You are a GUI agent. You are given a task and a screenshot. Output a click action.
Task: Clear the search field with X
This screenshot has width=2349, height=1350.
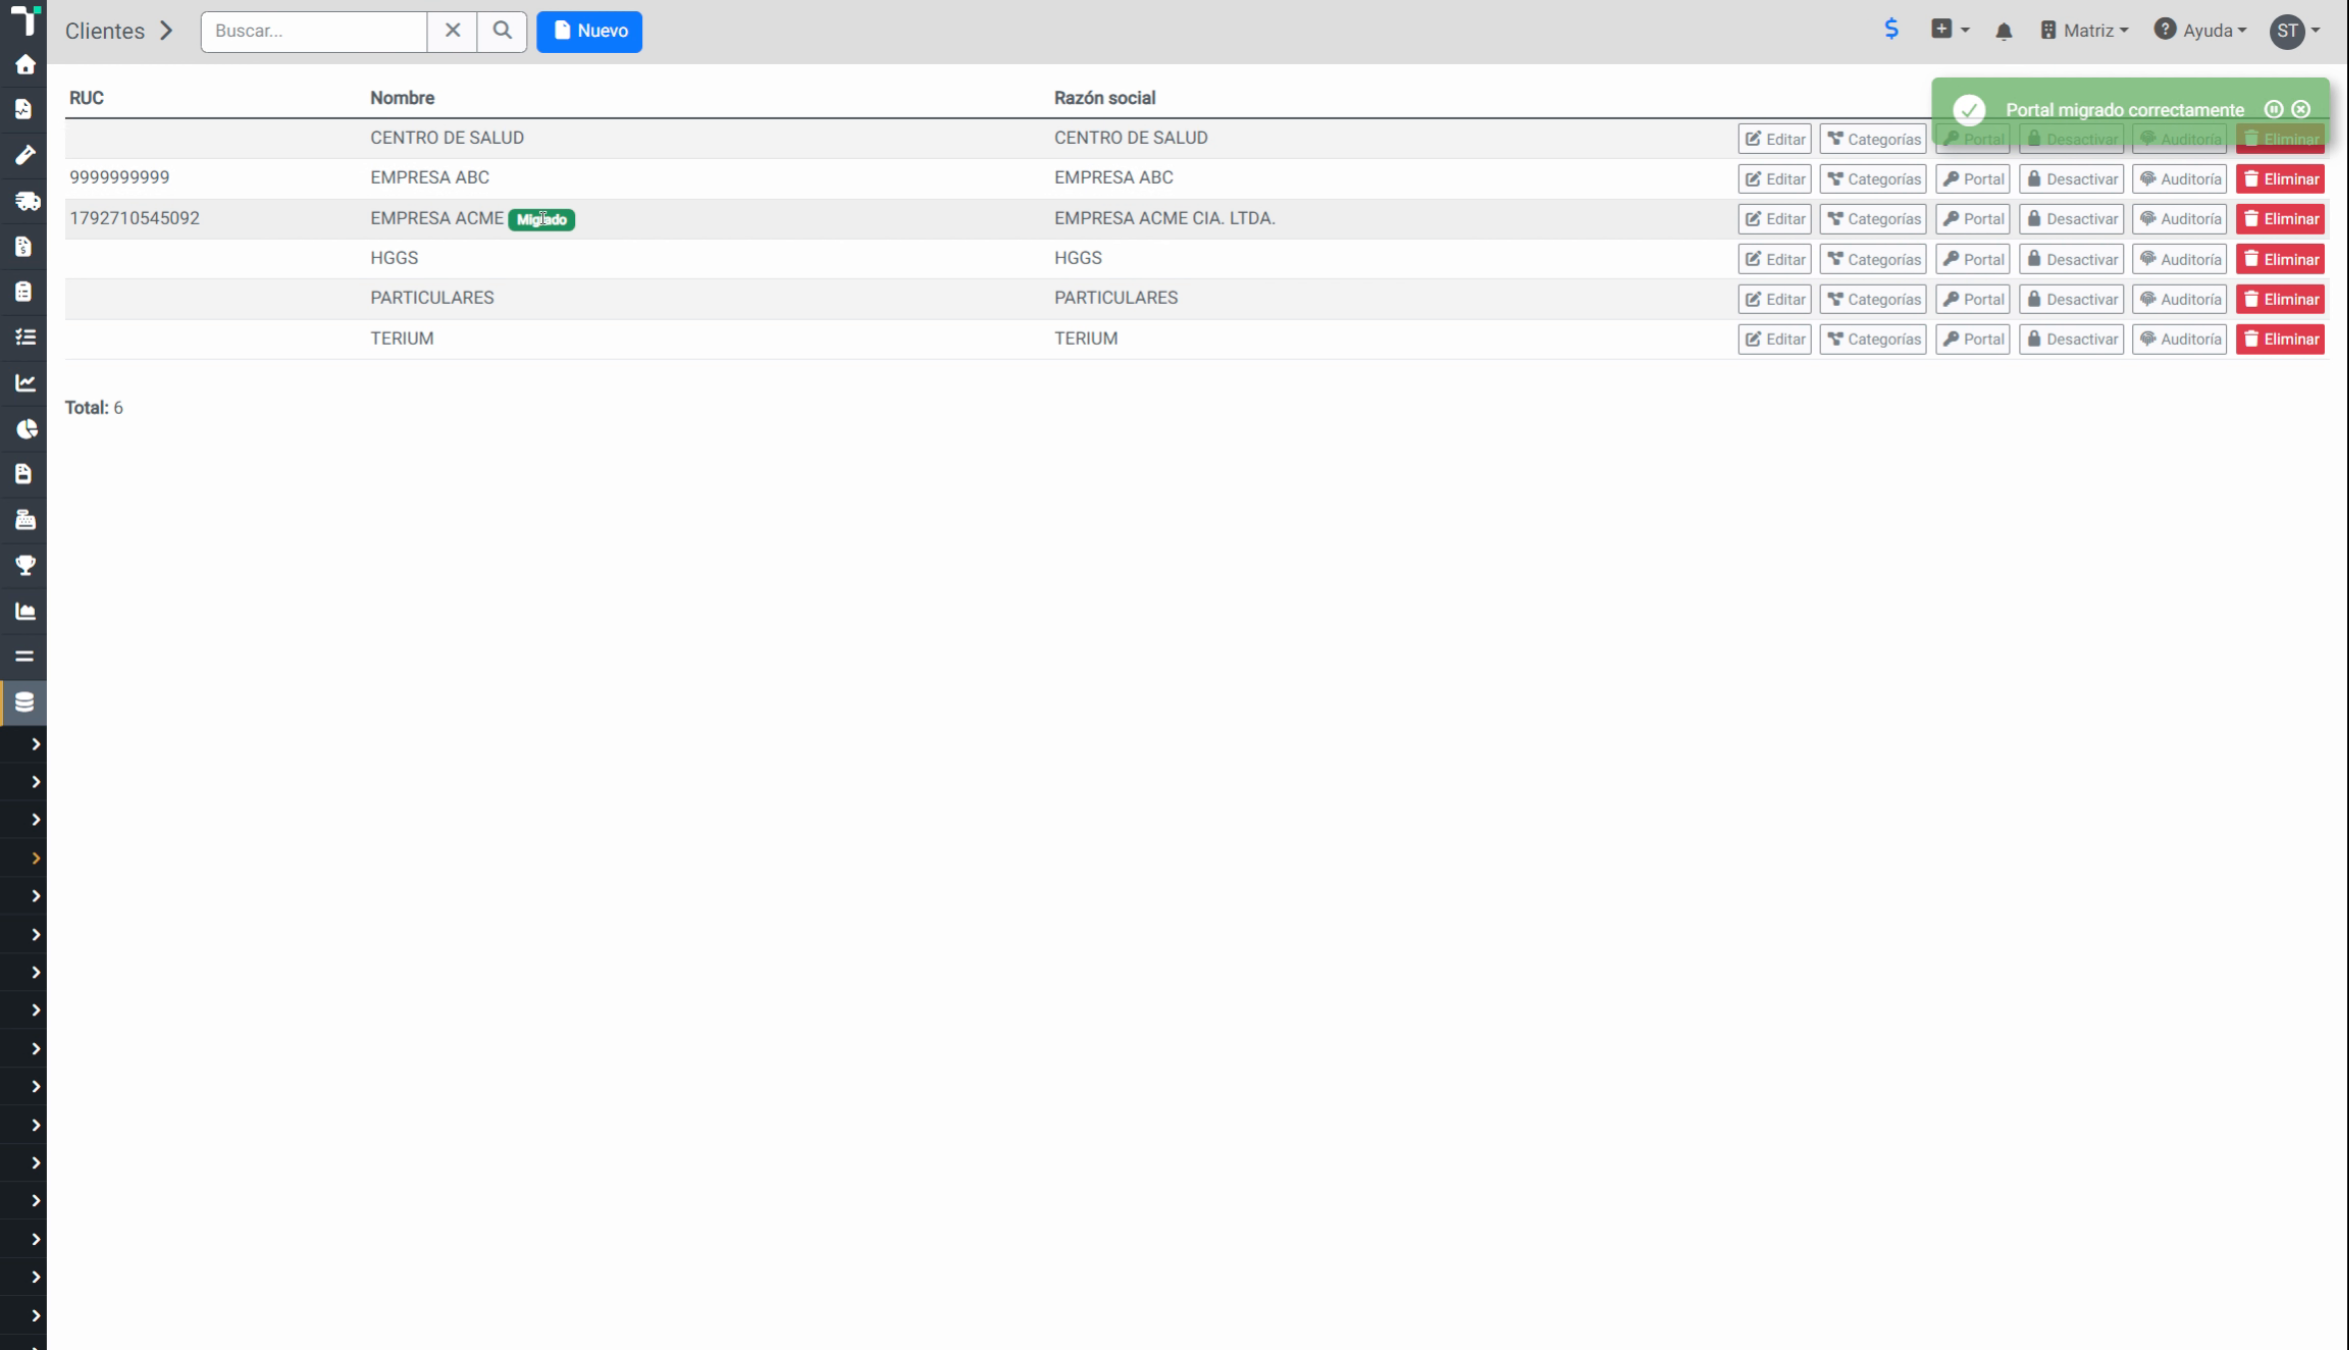coord(452,31)
